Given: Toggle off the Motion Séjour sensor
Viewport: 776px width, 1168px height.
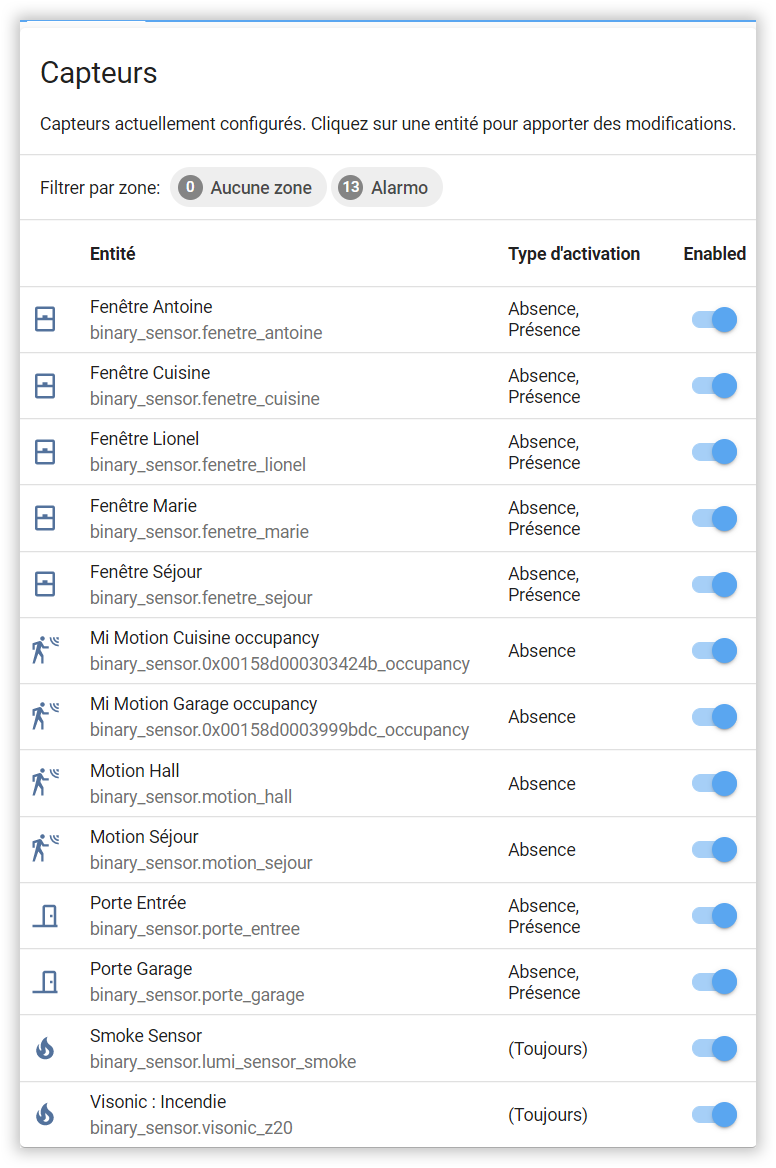Looking at the screenshot, I should (x=714, y=850).
